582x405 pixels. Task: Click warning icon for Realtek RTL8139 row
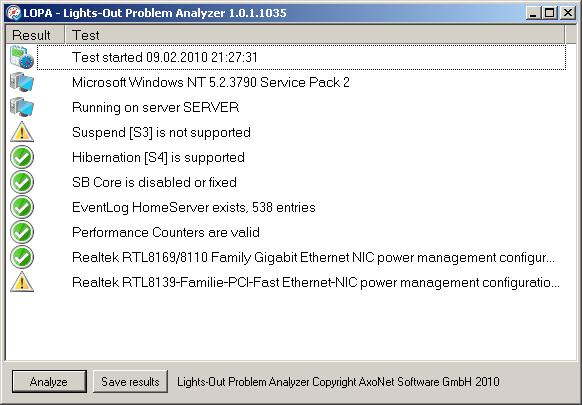pyautogui.click(x=22, y=282)
